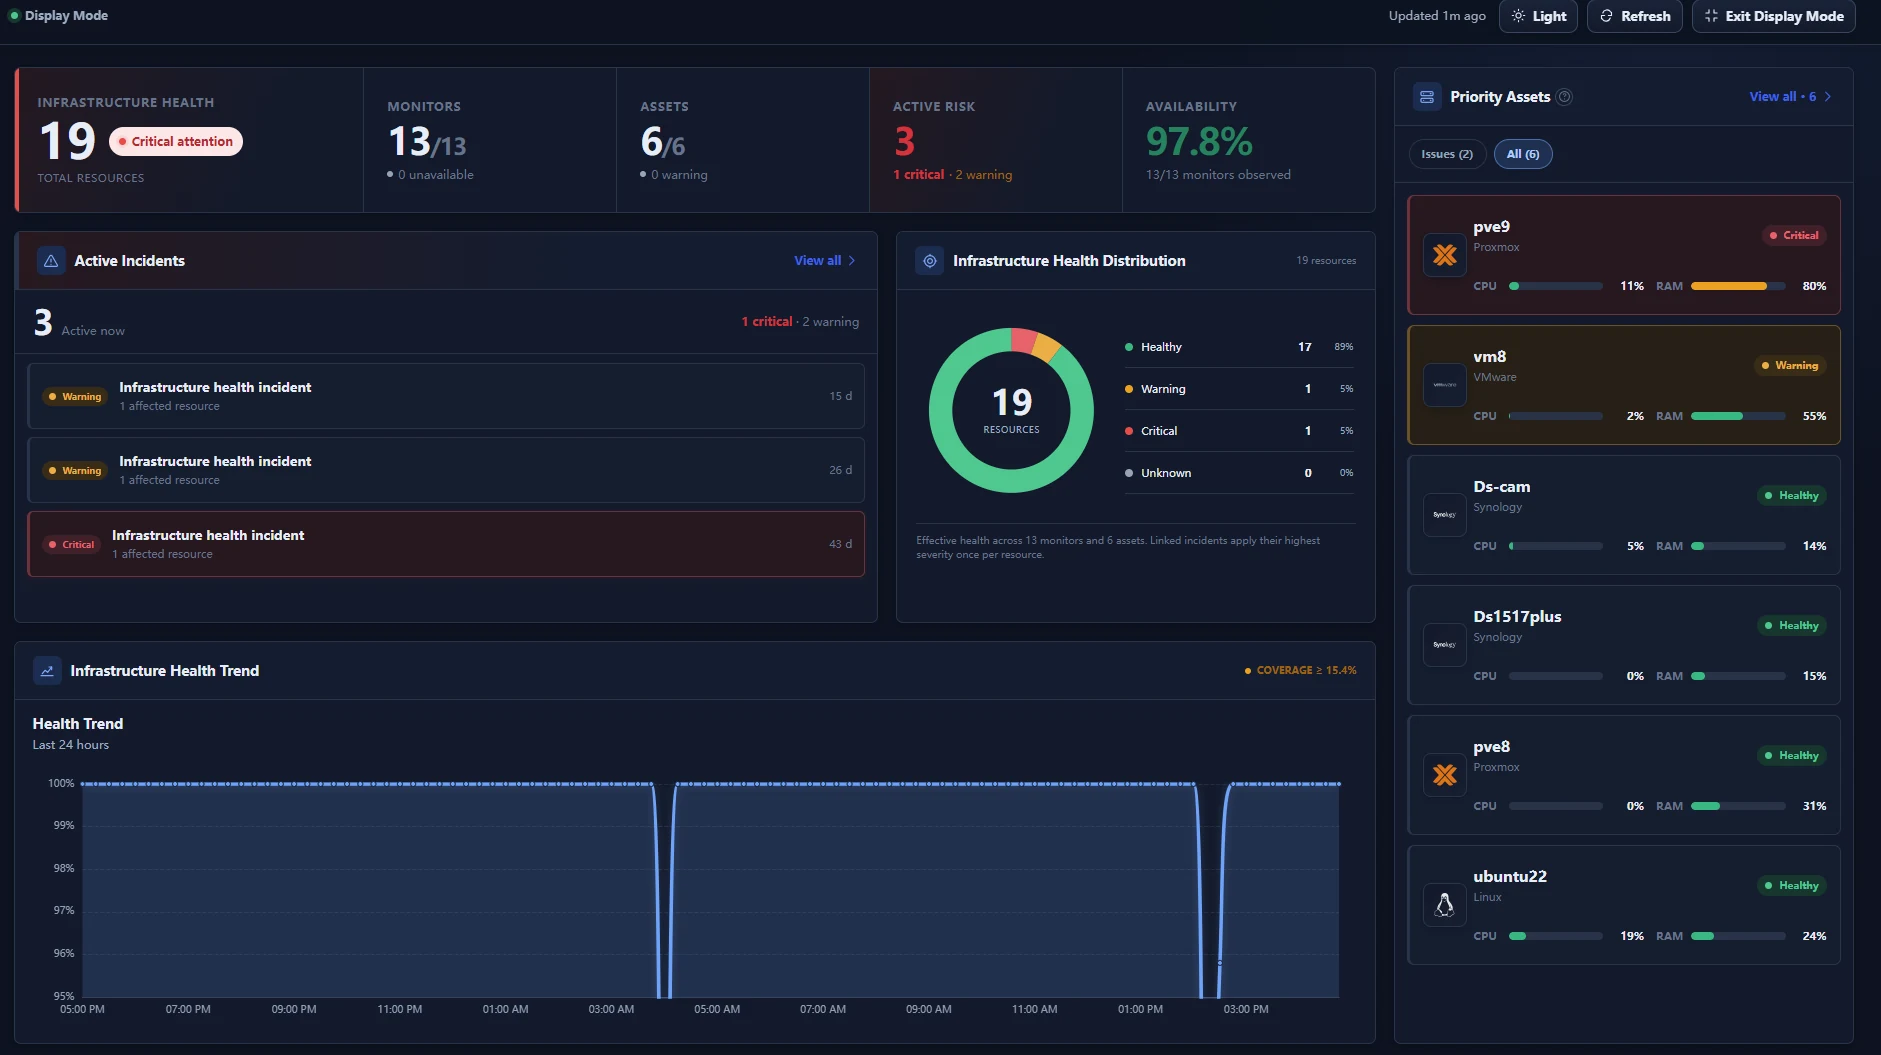Click the Critical legend row in distribution

(x=1239, y=431)
